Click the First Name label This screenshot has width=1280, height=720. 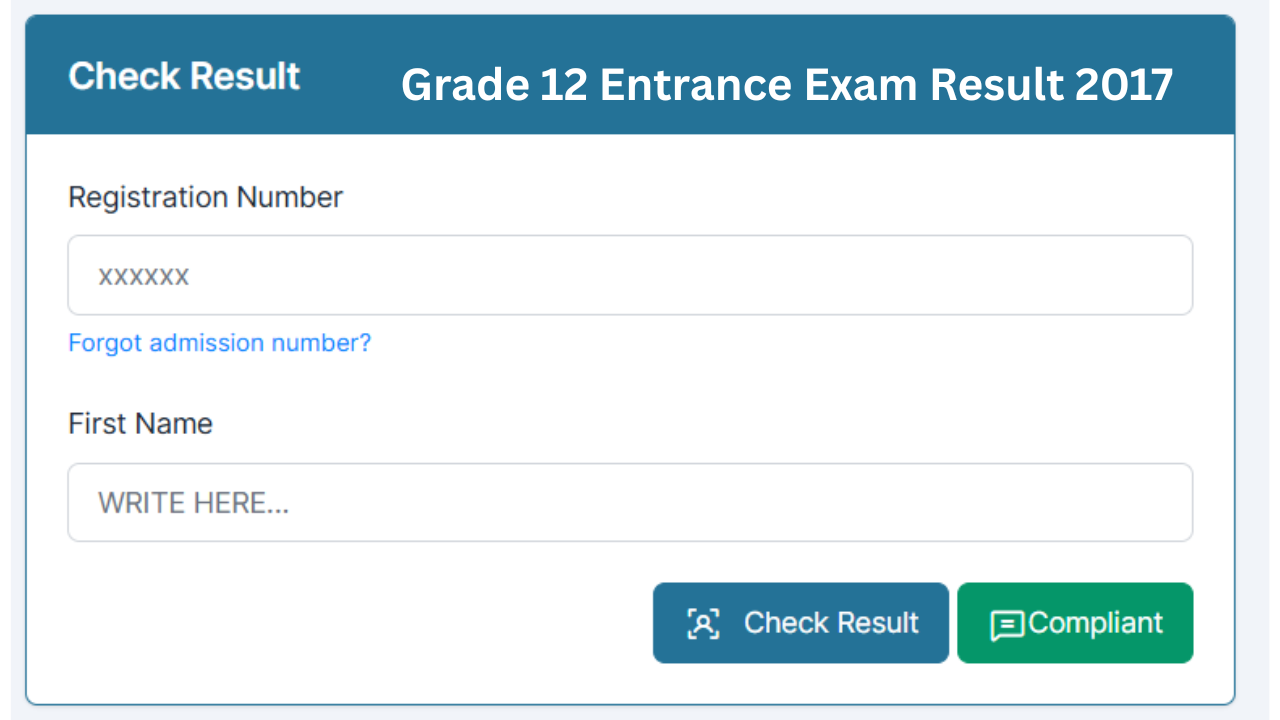(x=140, y=424)
